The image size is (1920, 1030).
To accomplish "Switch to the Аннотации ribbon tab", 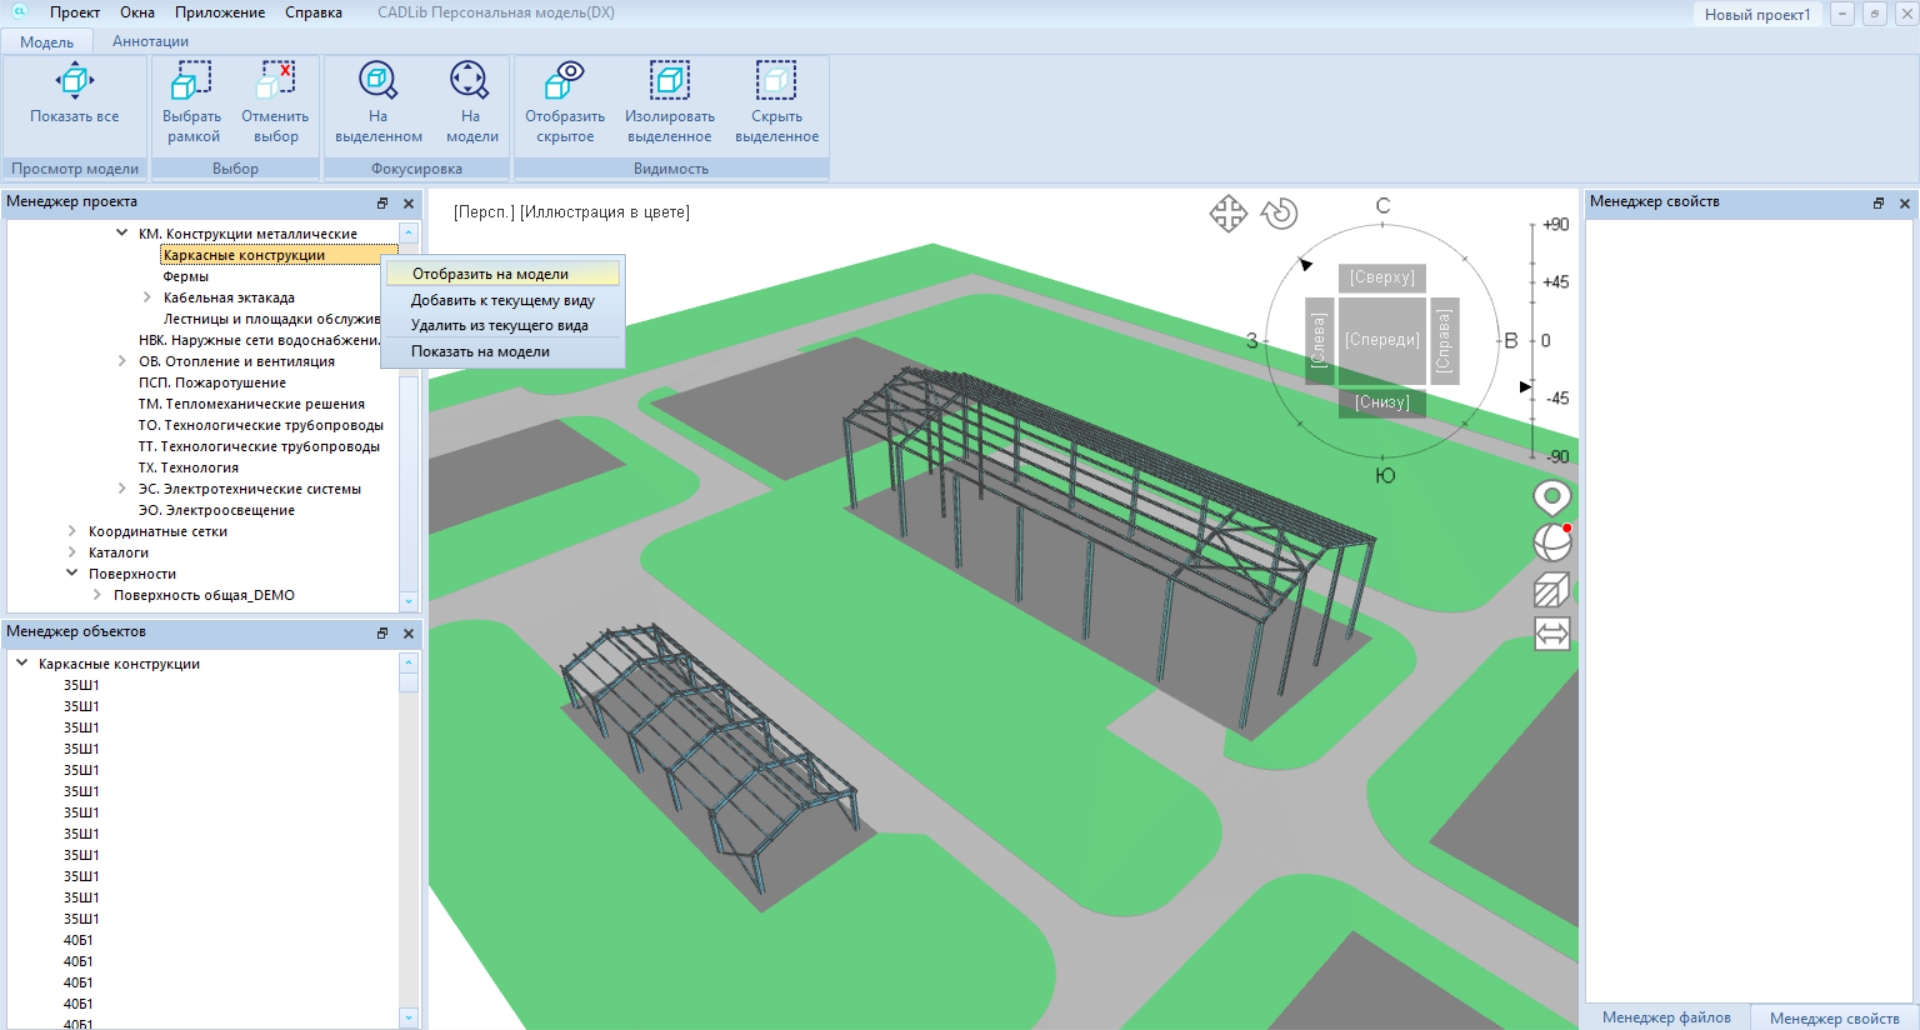I will tap(150, 41).
